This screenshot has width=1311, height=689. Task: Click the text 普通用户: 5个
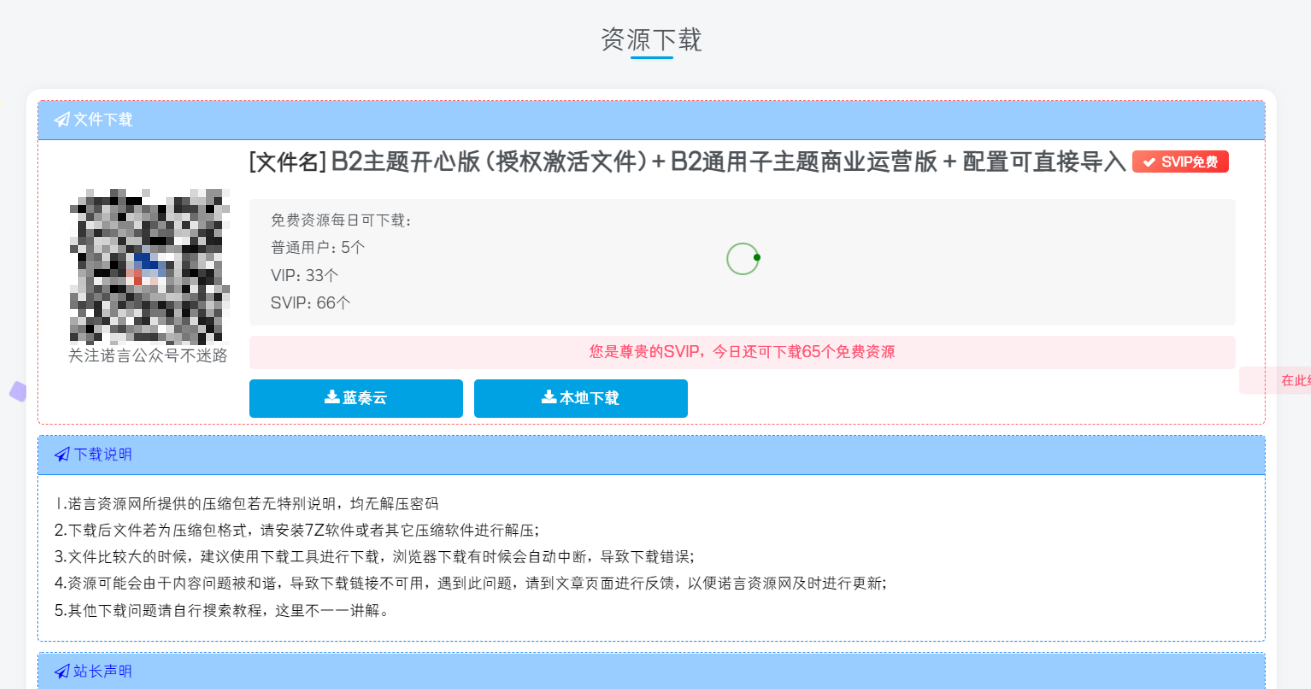point(318,247)
